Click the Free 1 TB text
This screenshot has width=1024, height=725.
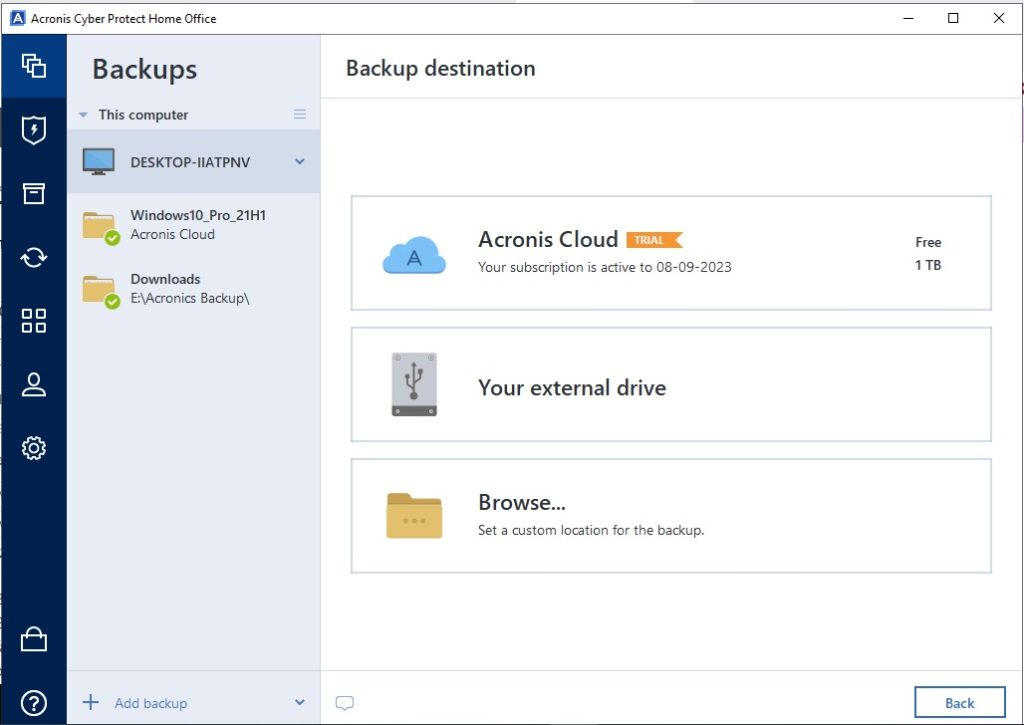click(x=928, y=253)
